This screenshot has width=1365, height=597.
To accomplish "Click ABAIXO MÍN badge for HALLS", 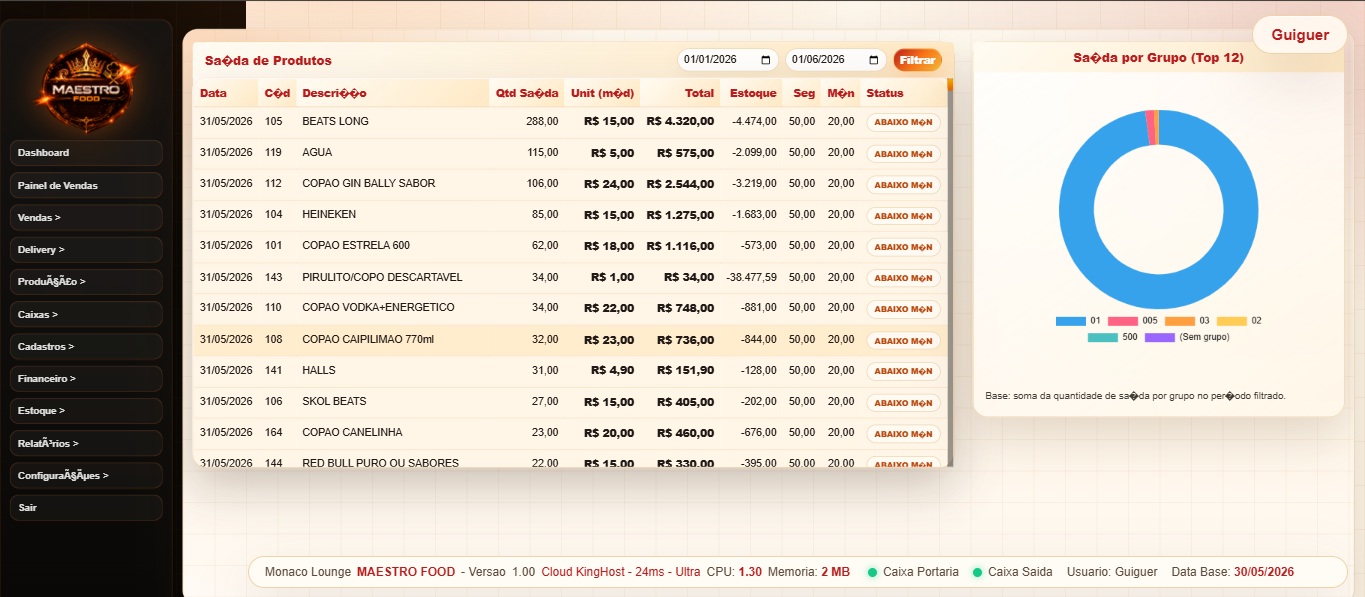I will 903,371.
